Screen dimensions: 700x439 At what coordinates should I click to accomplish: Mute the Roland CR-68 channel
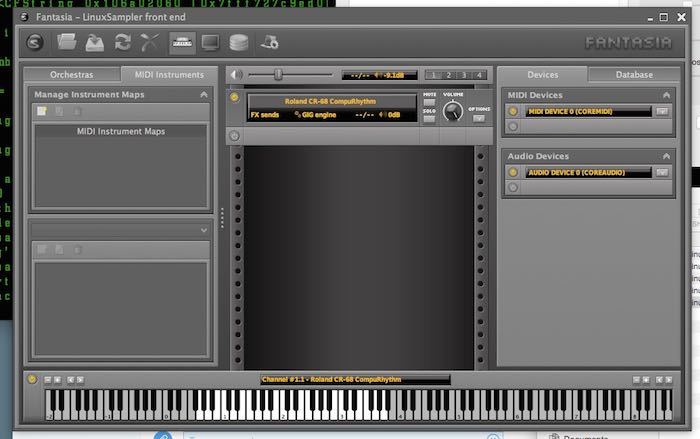pos(429,103)
